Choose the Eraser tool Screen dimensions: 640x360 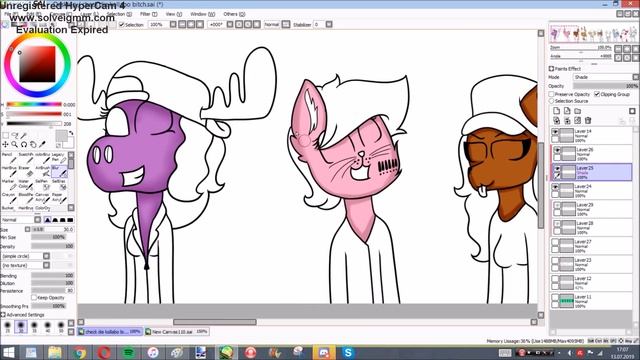click(25, 171)
